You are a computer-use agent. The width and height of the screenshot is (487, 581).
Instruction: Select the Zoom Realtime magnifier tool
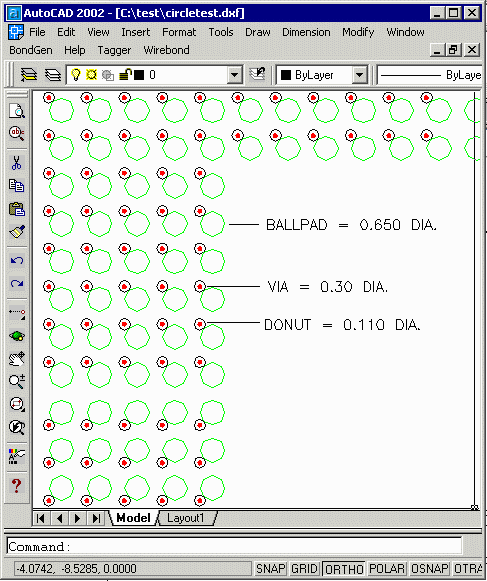[17, 381]
